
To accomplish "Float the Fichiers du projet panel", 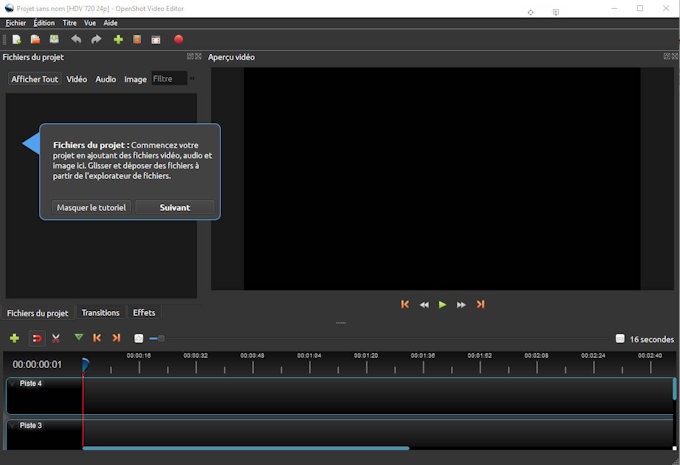I will coord(190,56).
